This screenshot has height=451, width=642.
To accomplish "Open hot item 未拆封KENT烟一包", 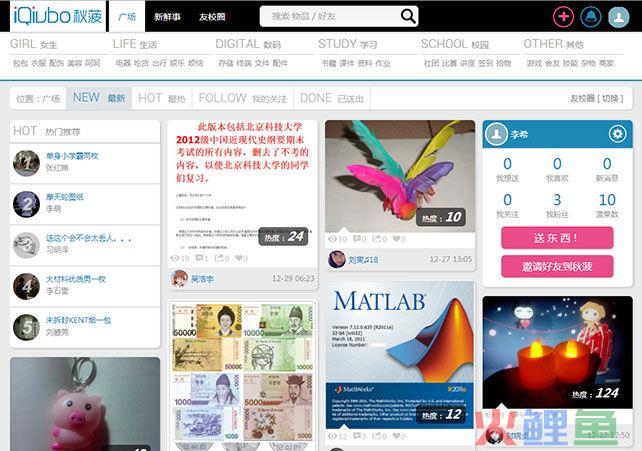I will 78,320.
